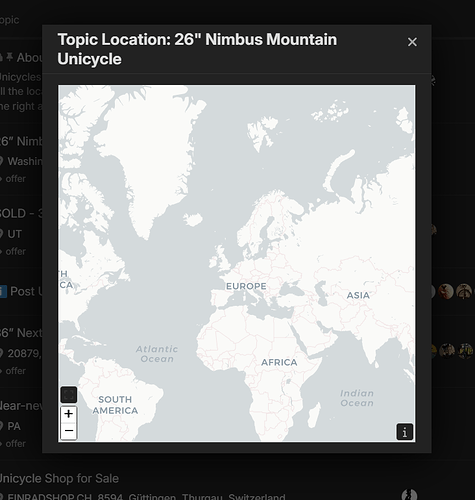Close the Topic Location dialog
Viewport: 475px width, 500px height.
(x=412, y=42)
